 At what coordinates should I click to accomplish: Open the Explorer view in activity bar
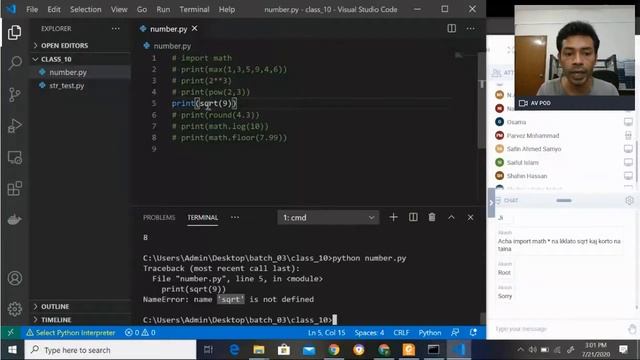[15, 33]
